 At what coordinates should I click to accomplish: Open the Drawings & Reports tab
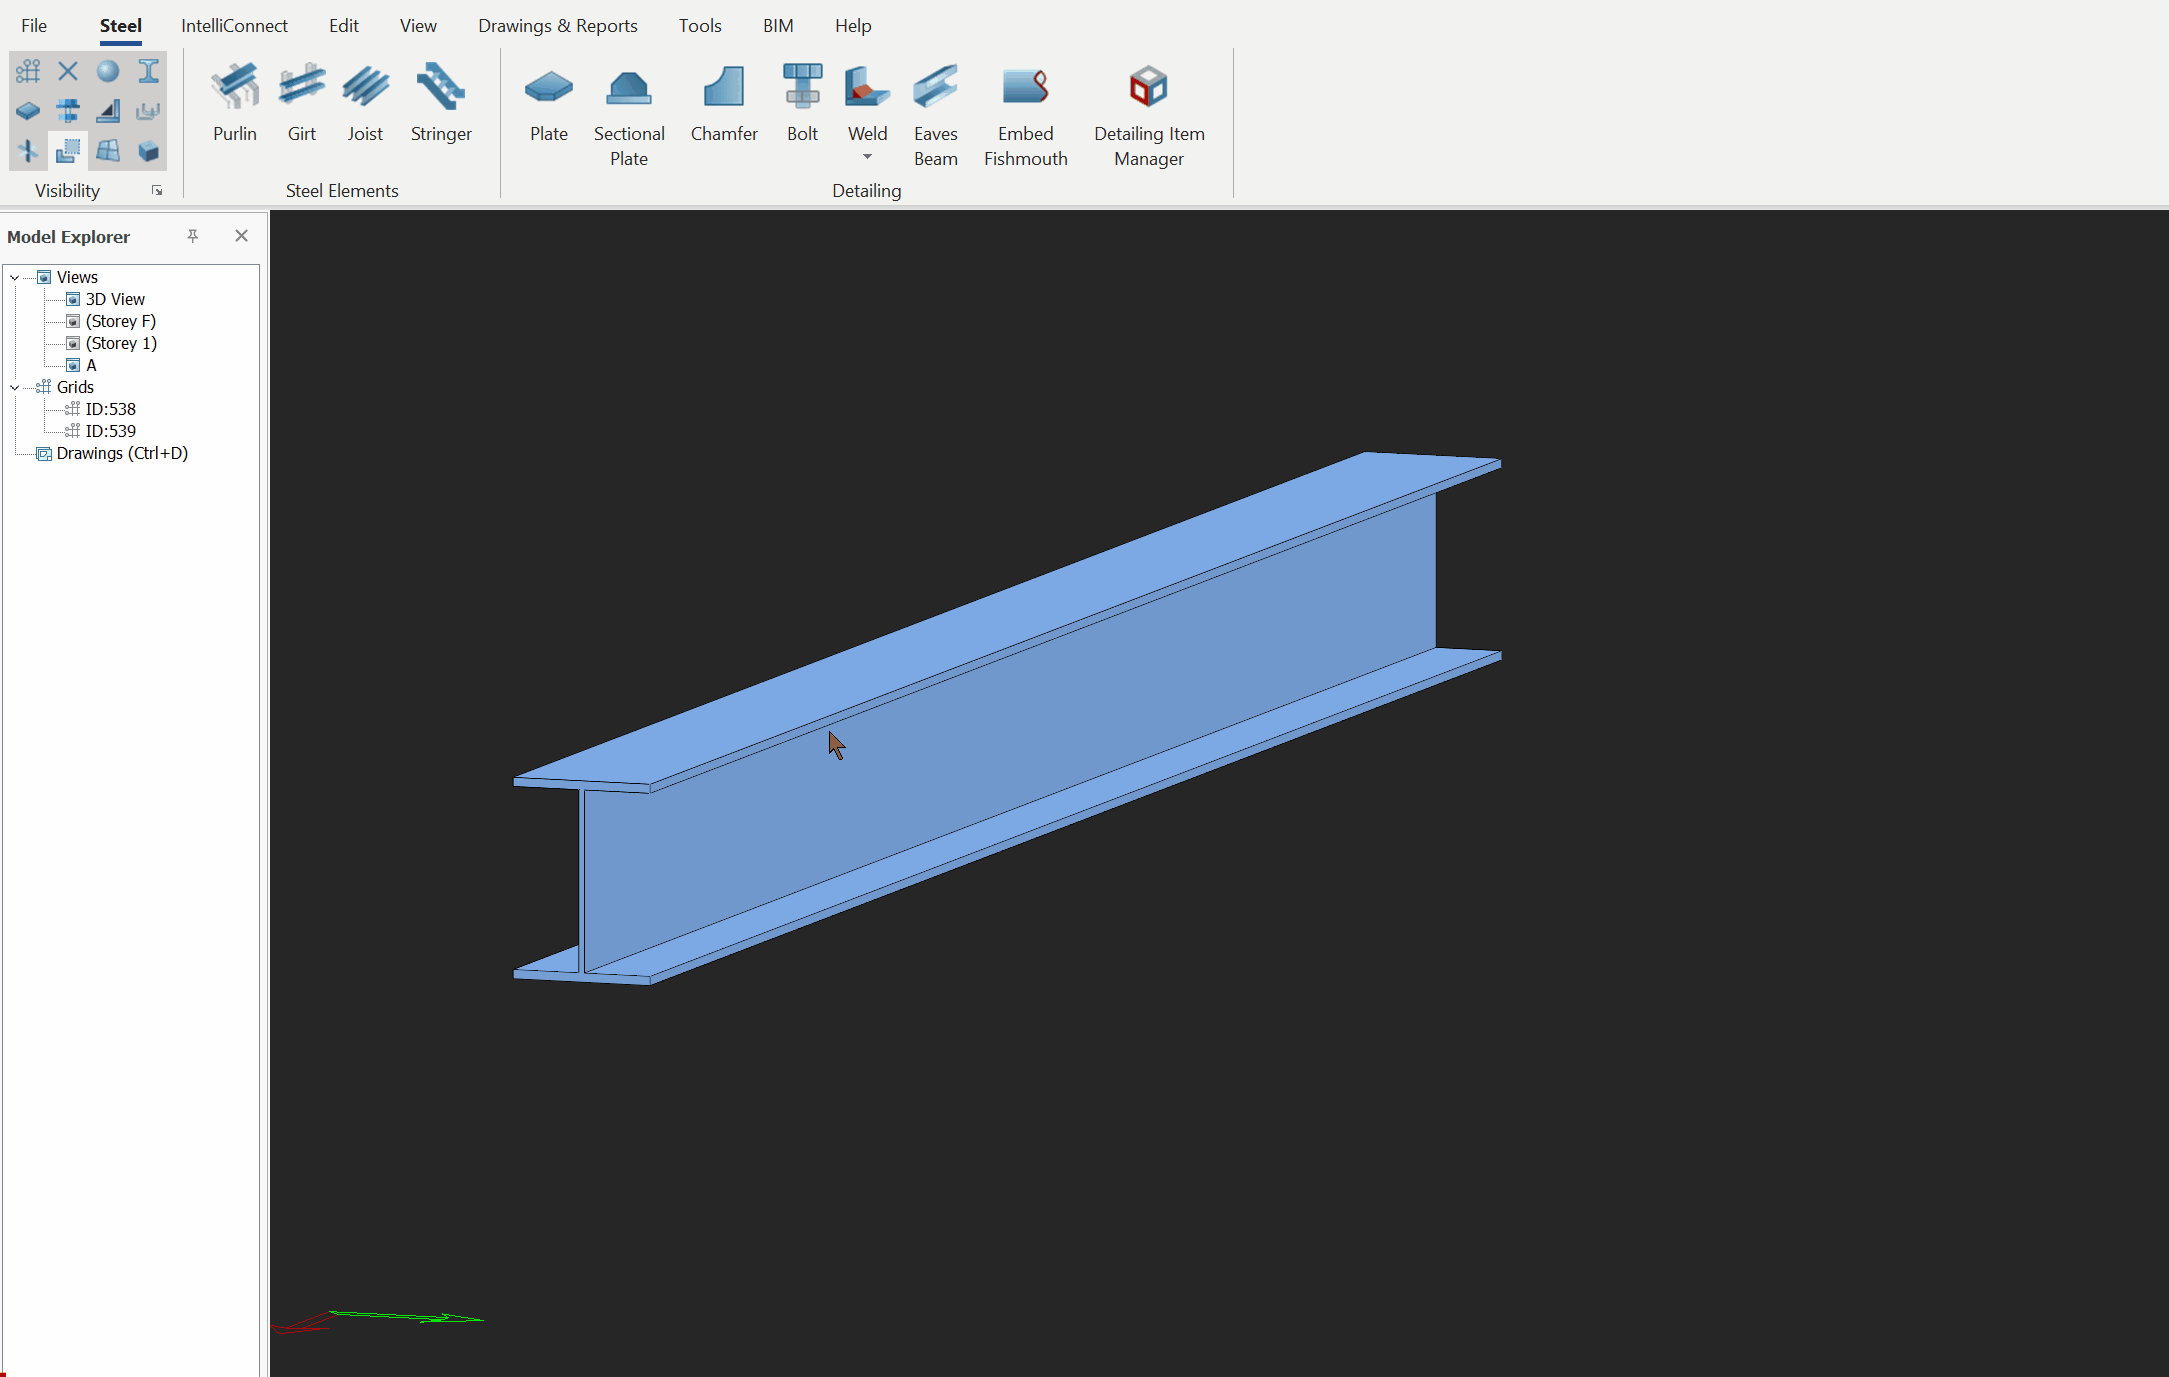pyautogui.click(x=557, y=25)
